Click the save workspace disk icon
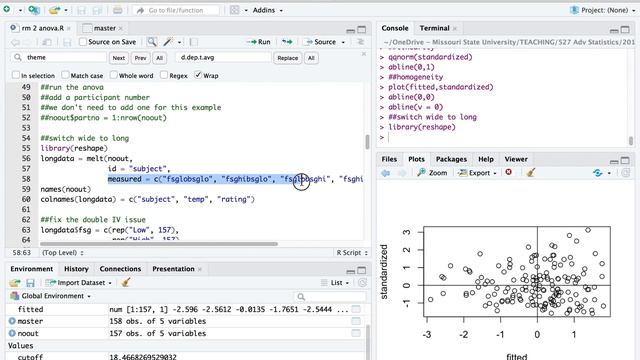This screenshot has width=640, height=360. point(30,282)
